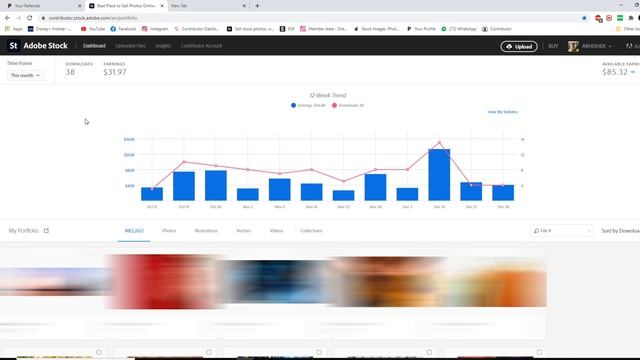Viewport: 640px width, 360px height.
Task: Open the Insights menu item
Action: (x=163, y=46)
